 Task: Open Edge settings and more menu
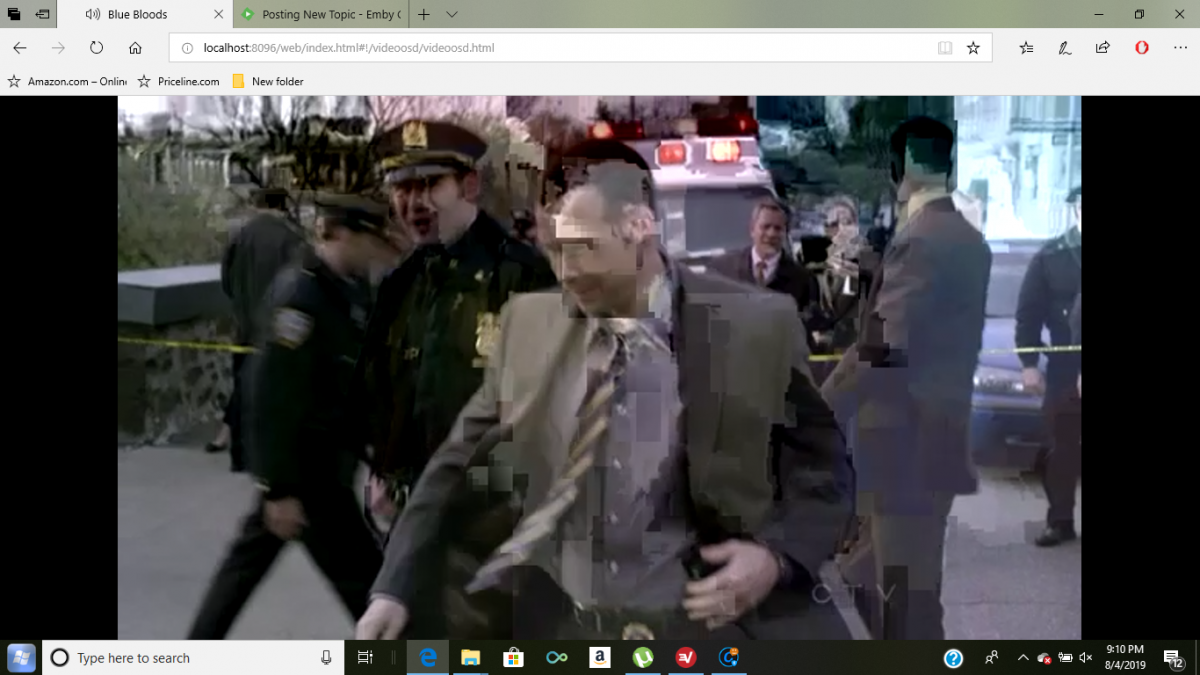(1180, 48)
